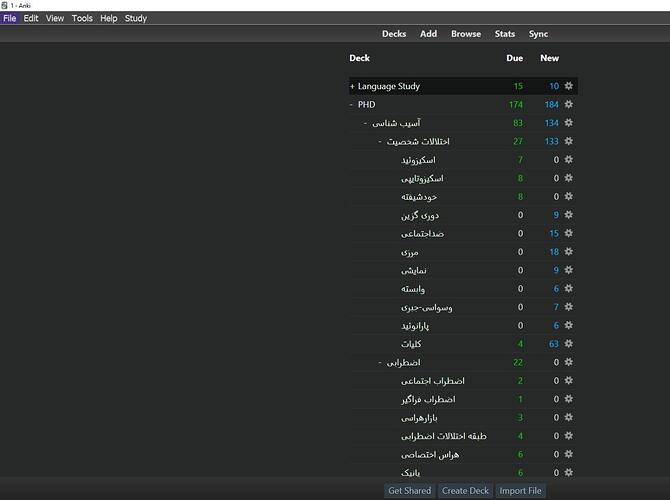Open the آسیب شناسی deck
The height and width of the screenshot is (500, 670).
coord(396,123)
